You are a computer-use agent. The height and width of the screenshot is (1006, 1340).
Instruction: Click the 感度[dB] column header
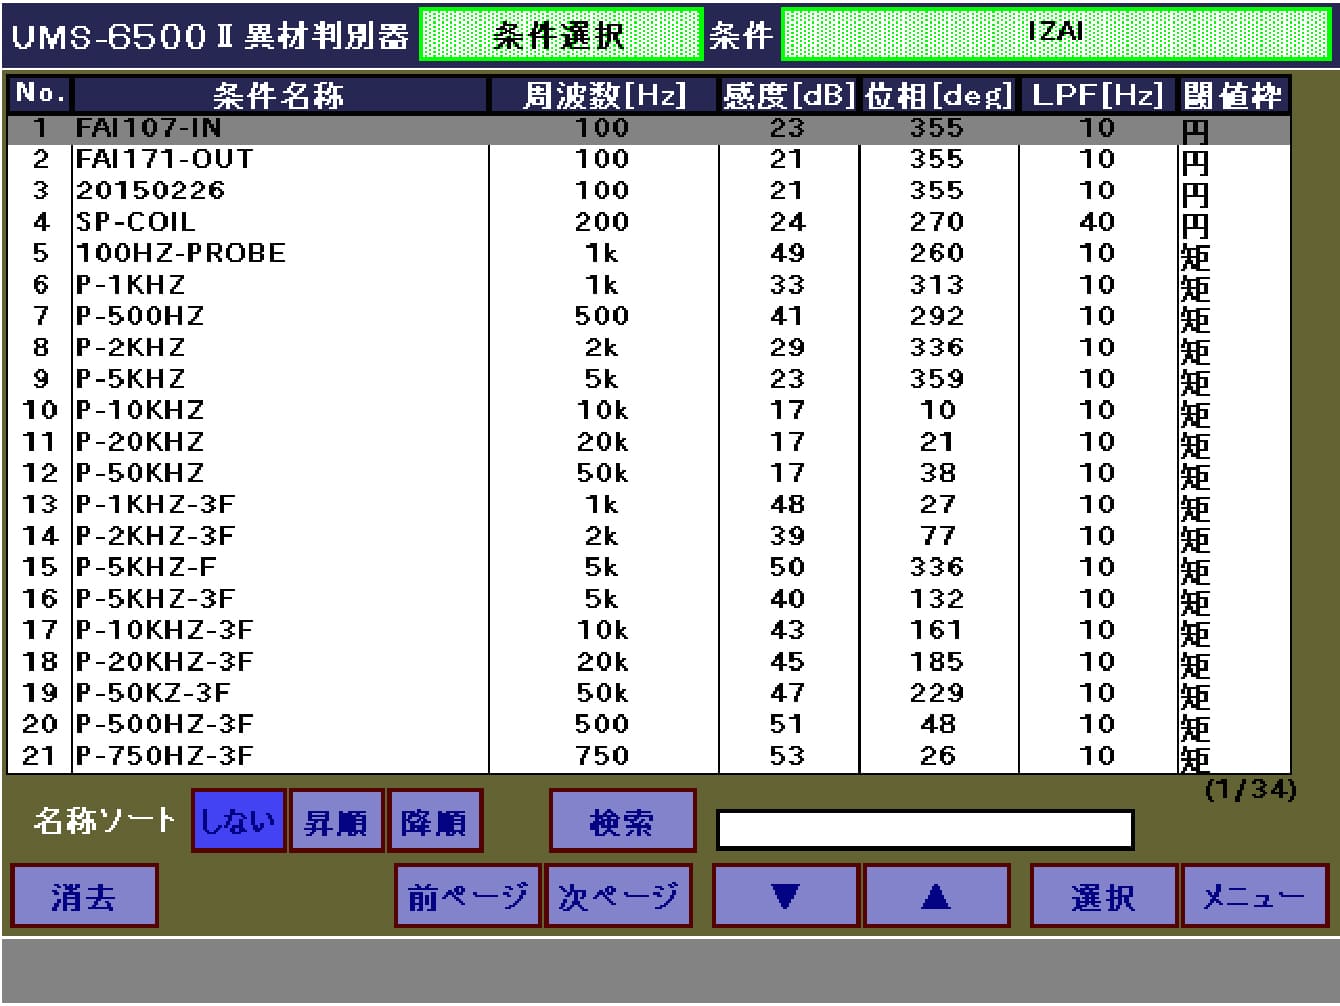(x=788, y=95)
